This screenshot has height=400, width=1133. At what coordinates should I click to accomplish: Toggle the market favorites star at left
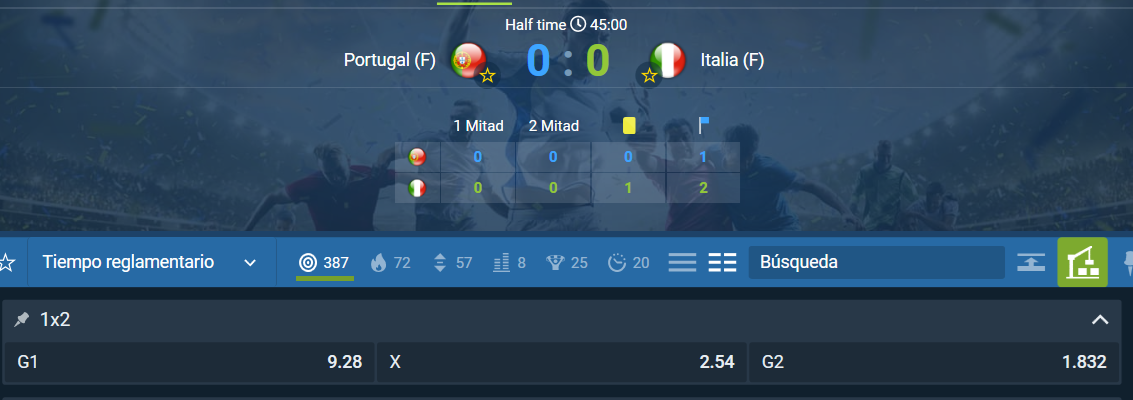[x=7, y=262]
